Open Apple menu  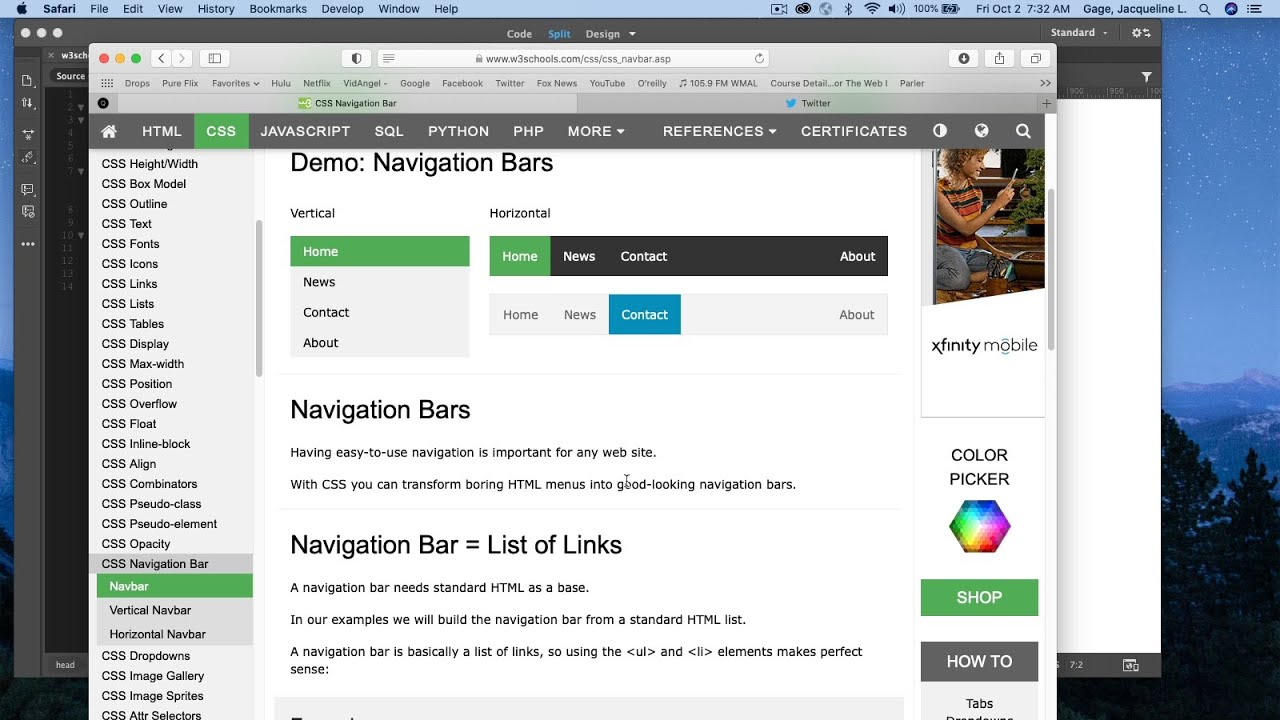pos(22,9)
